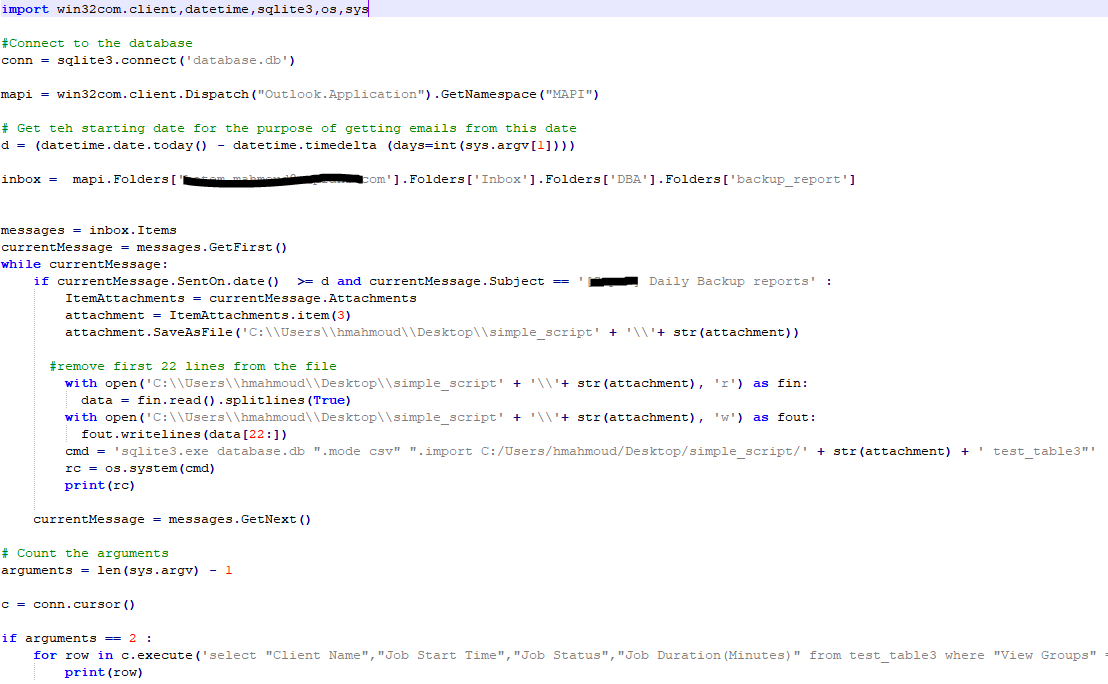Click the mapi Dispatch Outlook.Application line
The width and height of the screenshot is (1108, 684).
point(300,94)
